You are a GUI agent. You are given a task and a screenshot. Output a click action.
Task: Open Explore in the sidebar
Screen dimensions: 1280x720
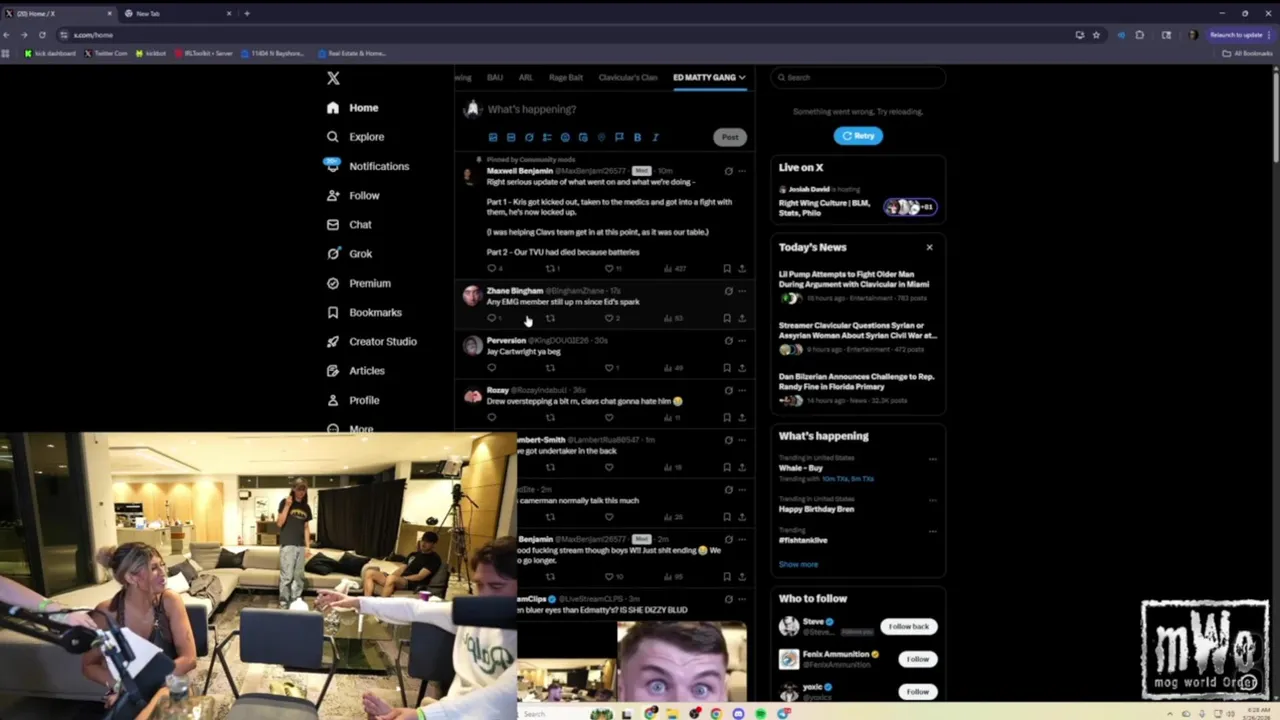coord(355,137)
